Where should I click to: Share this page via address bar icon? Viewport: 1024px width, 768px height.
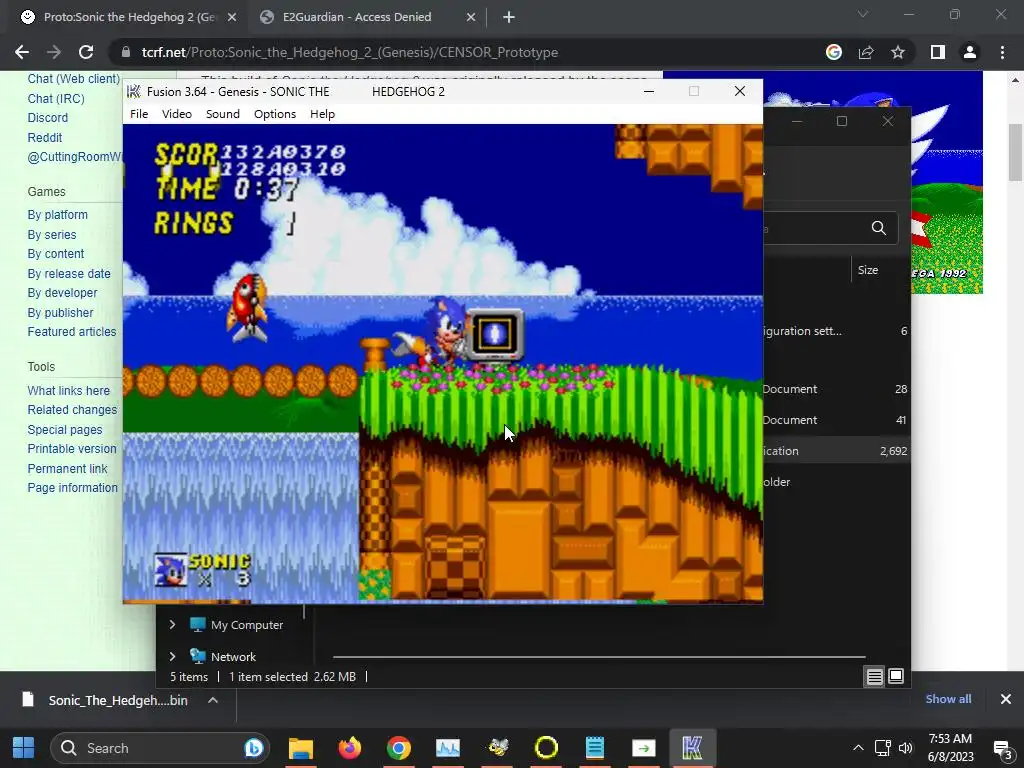[866, 52]
